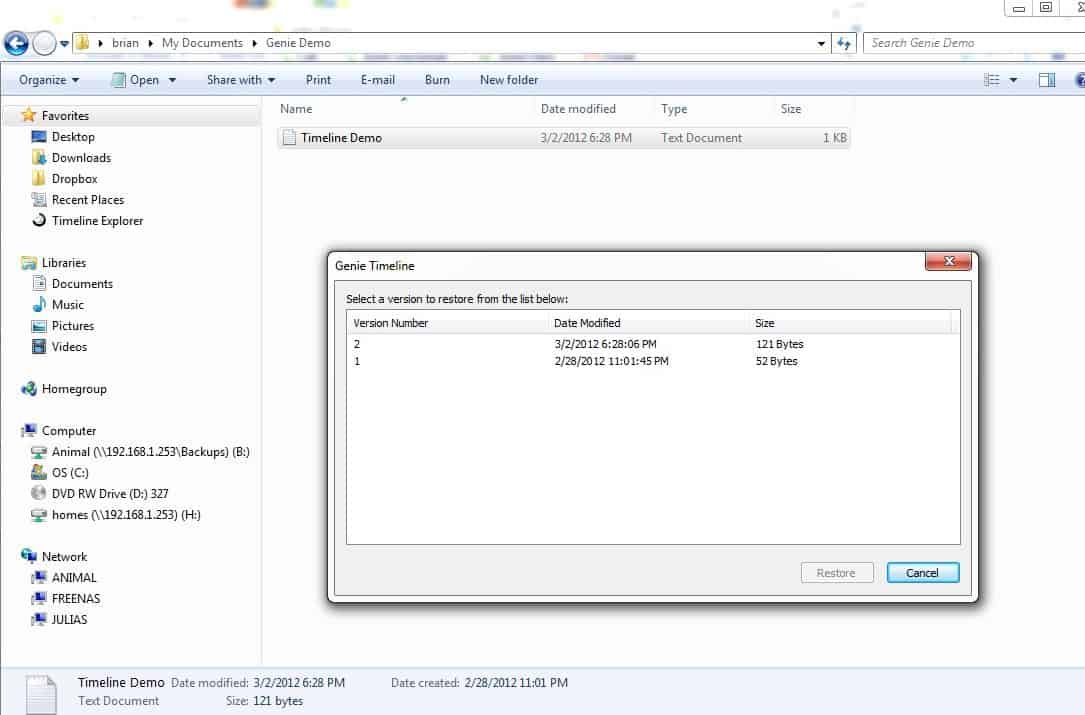
Task: Sort by Version Number column
Action: click(446, 323)
